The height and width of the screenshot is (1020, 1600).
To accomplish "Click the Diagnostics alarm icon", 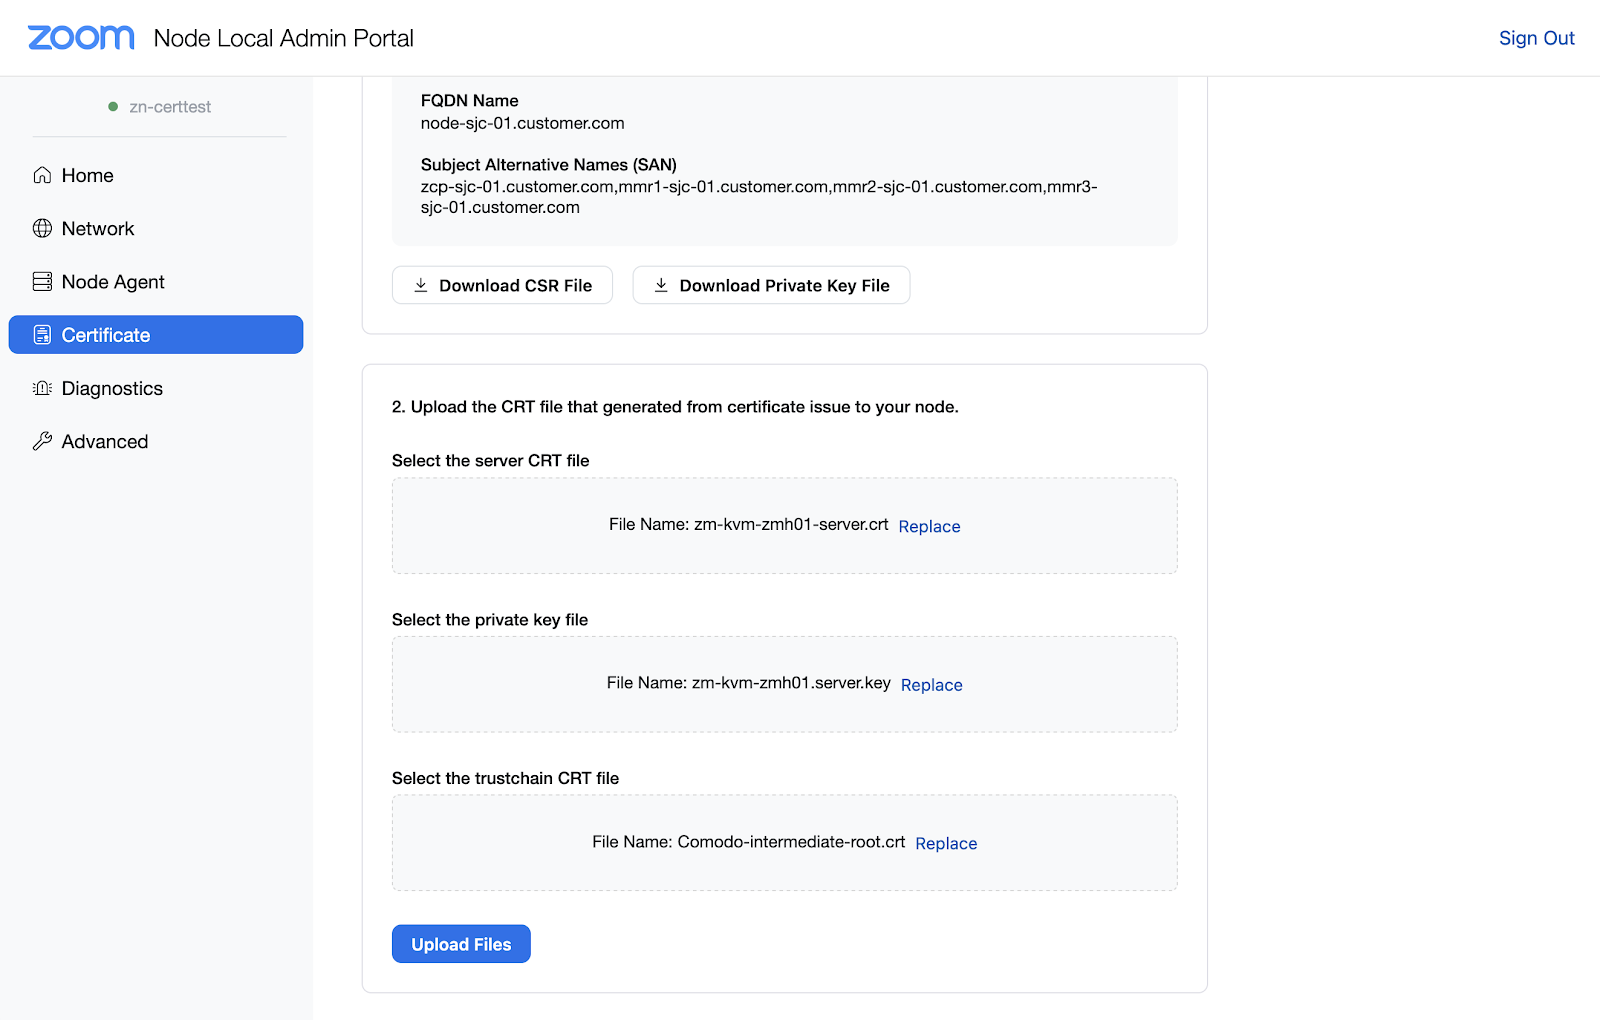I will pyautogui.click(x=42, y=388).
